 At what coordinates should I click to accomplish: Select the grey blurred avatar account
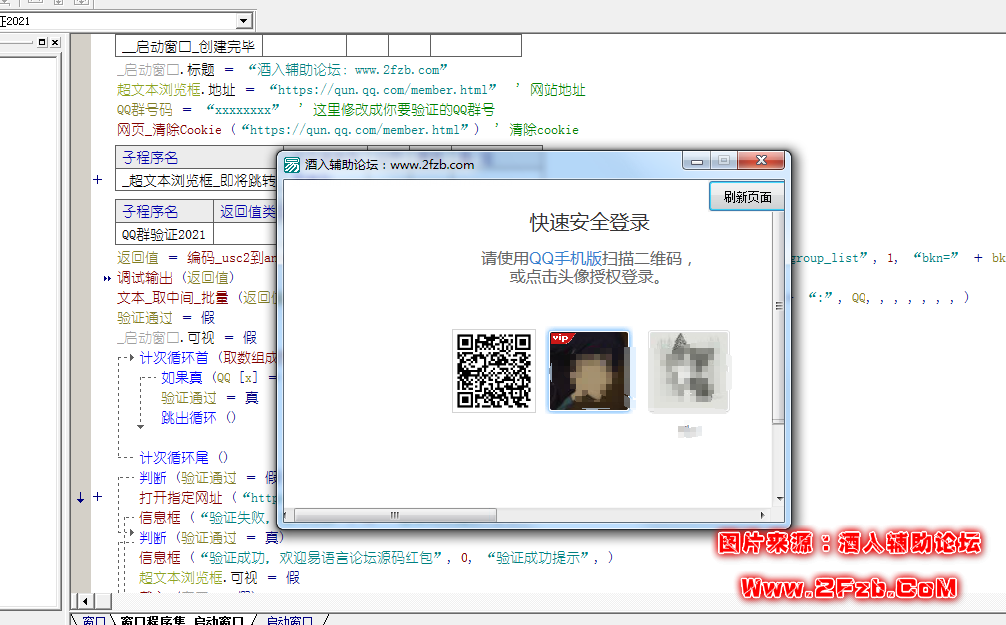688,371
